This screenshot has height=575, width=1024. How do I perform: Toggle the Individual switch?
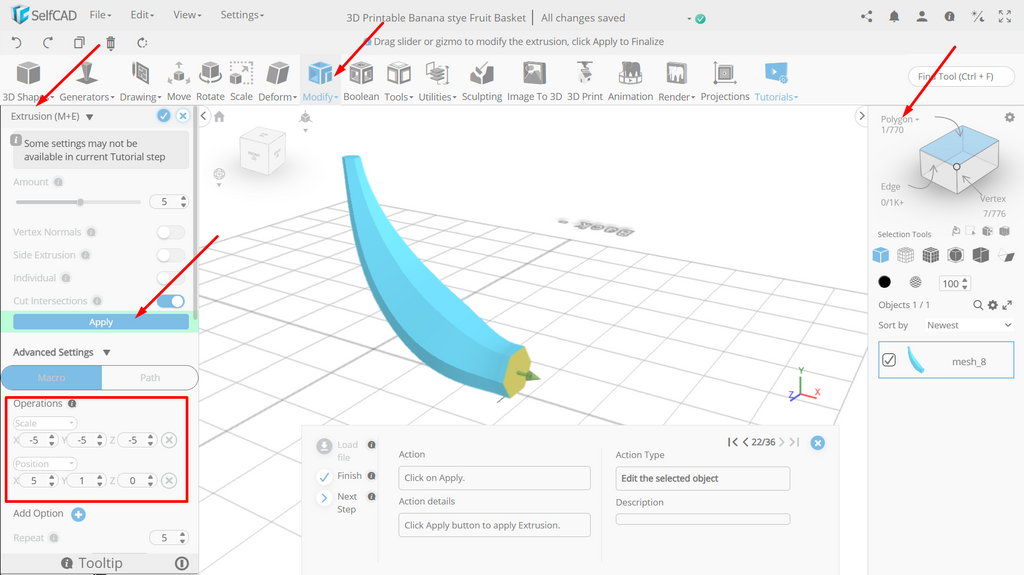pos(170,278)
